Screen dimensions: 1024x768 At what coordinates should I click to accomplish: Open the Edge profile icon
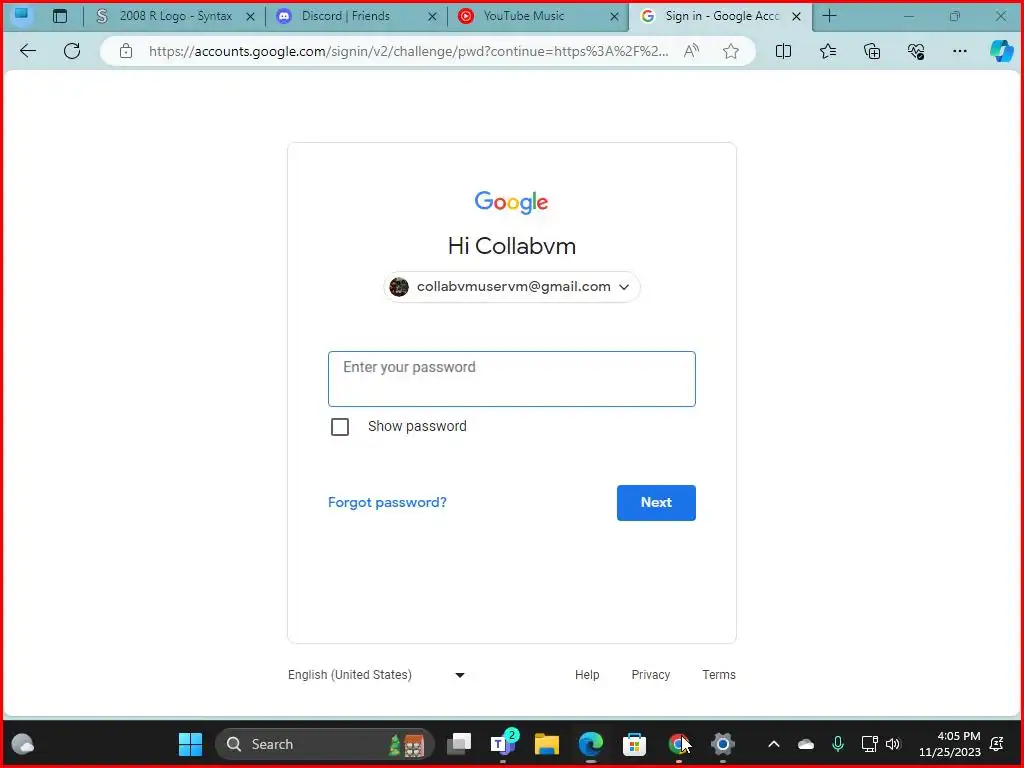[22, 16]
